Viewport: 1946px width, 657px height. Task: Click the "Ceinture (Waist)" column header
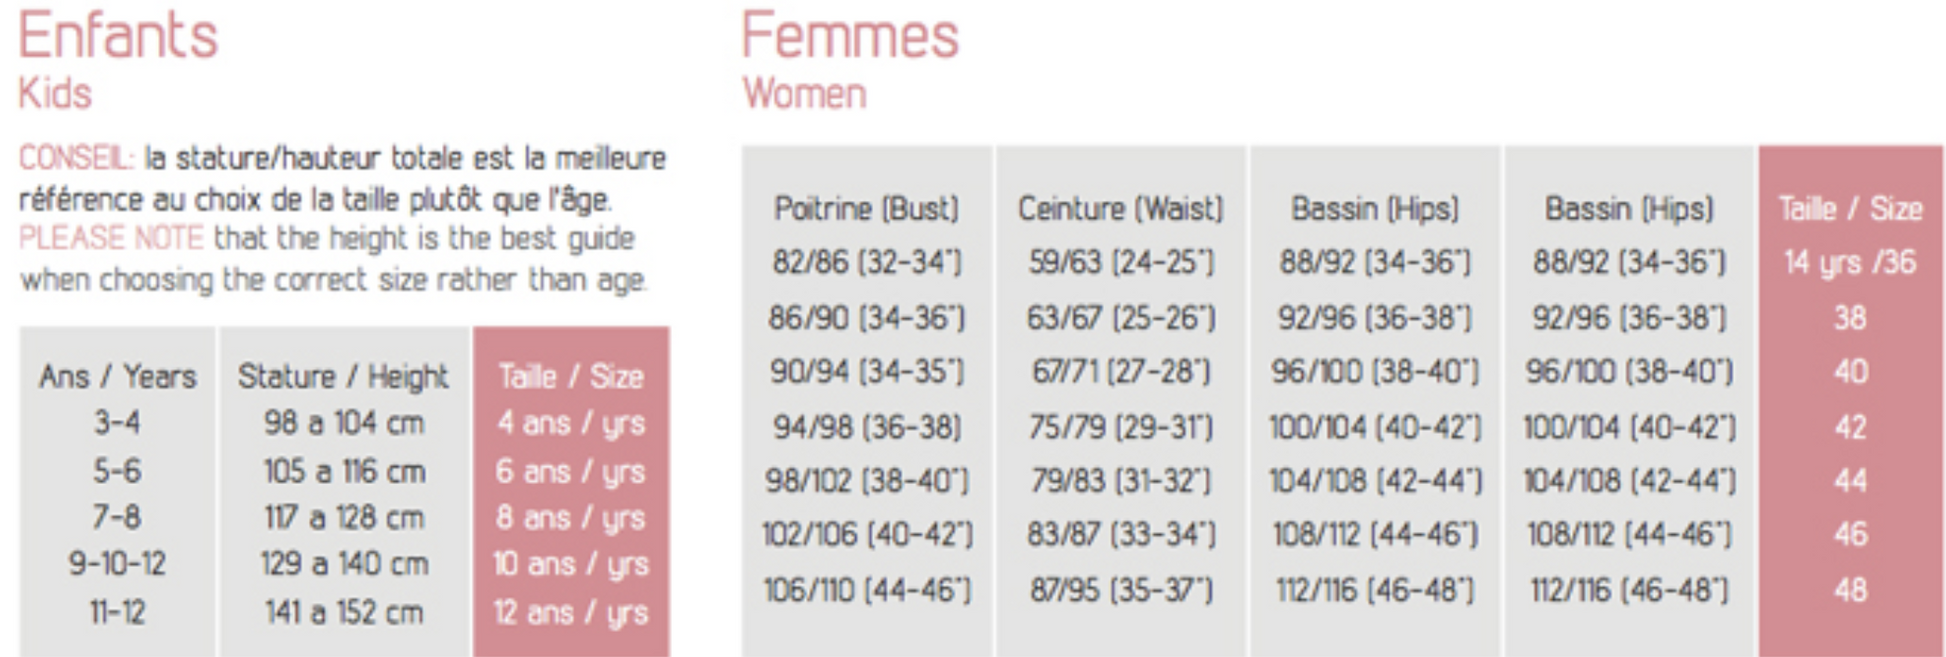[x=1120, y=208]
